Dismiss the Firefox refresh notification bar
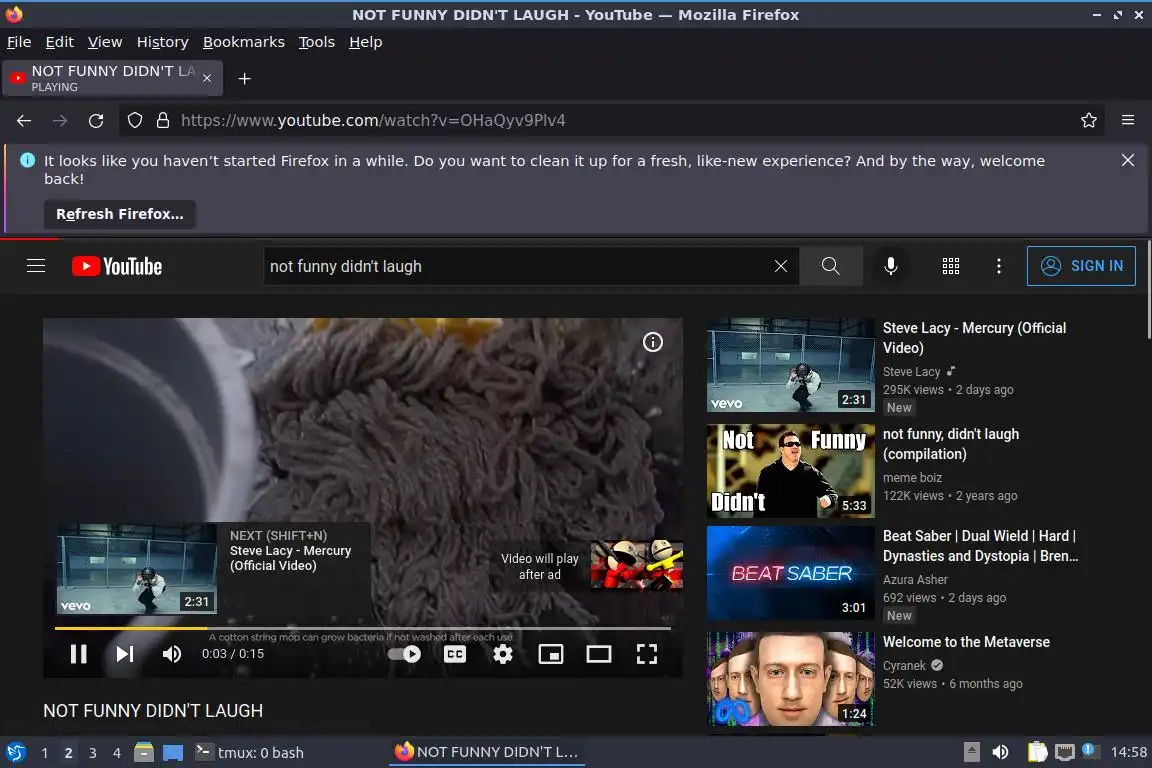1152x768 pixels. pos(1128,159)
